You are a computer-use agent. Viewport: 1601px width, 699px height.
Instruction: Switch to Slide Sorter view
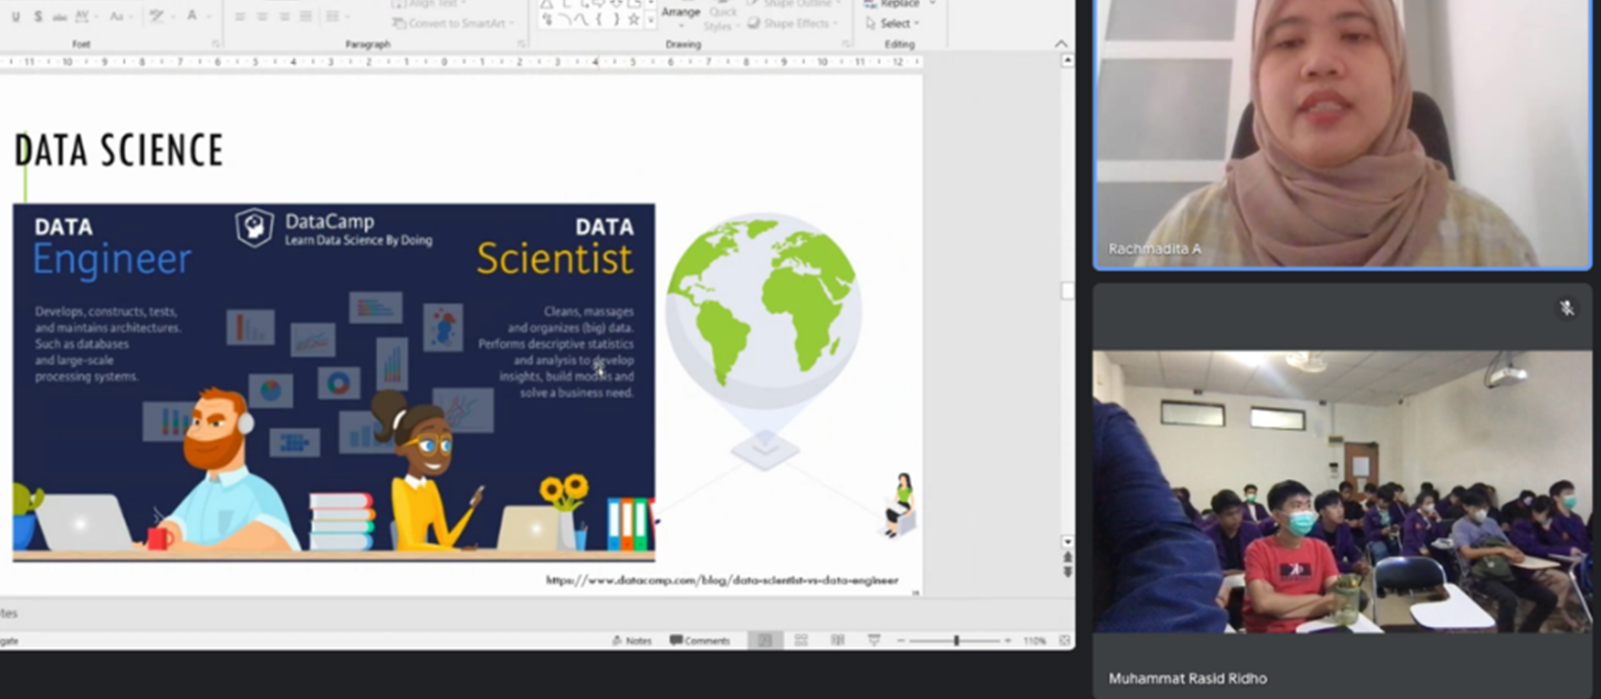[801, 640]
